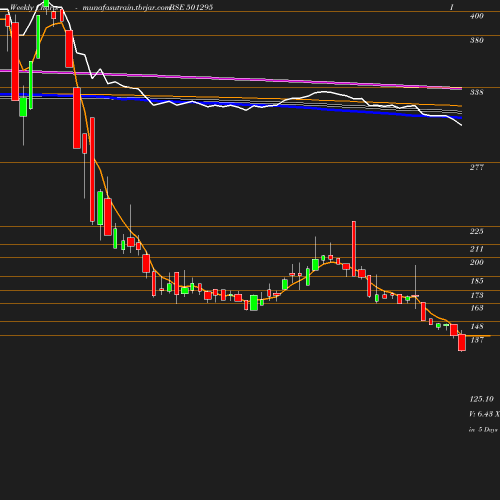Click the BSE 501295 ticker label
This screenshot has height=500, width=500.
(191, 7)
